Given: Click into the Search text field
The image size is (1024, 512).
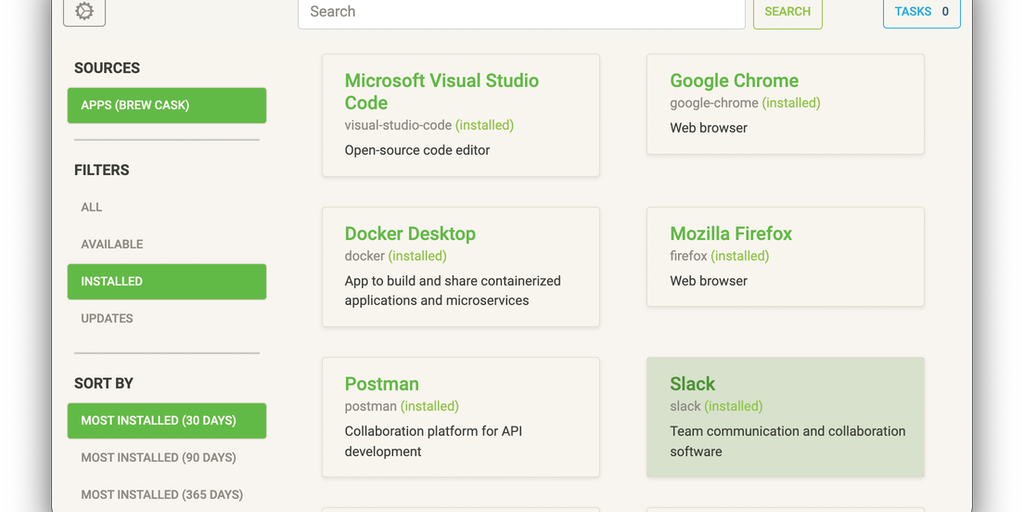Looking at the screenshot, I should pyautogui.click(x=520, y=12).
